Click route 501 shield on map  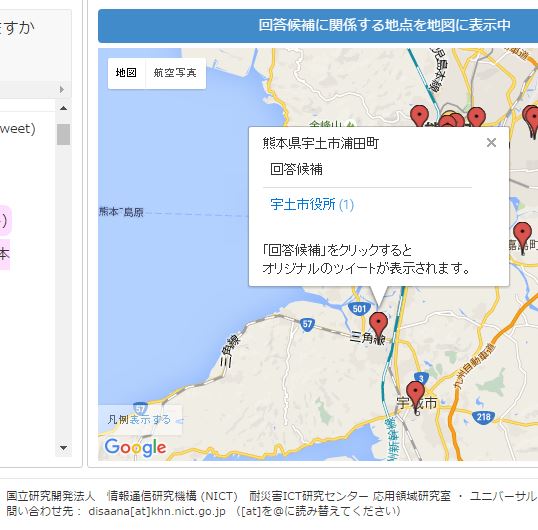(x=359, y=308)
